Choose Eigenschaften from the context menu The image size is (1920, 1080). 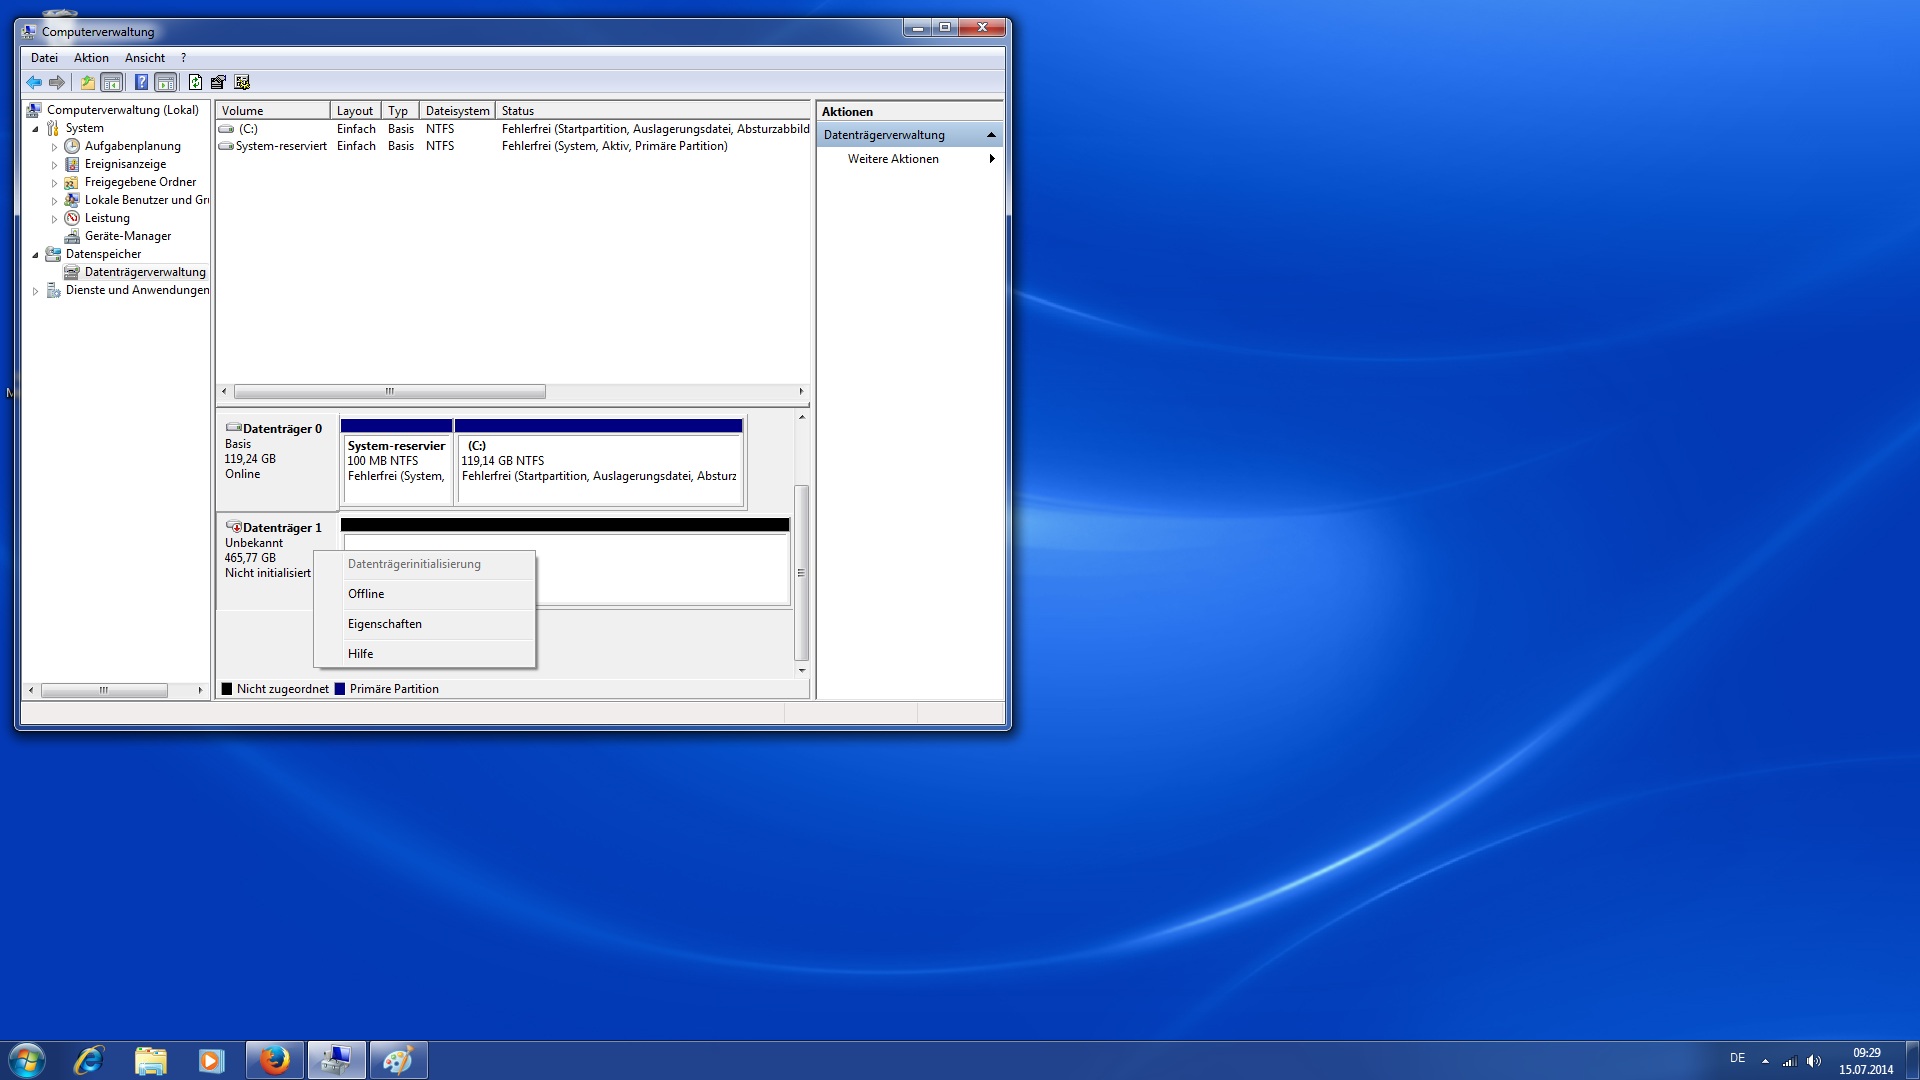click(x=384, y=624)
